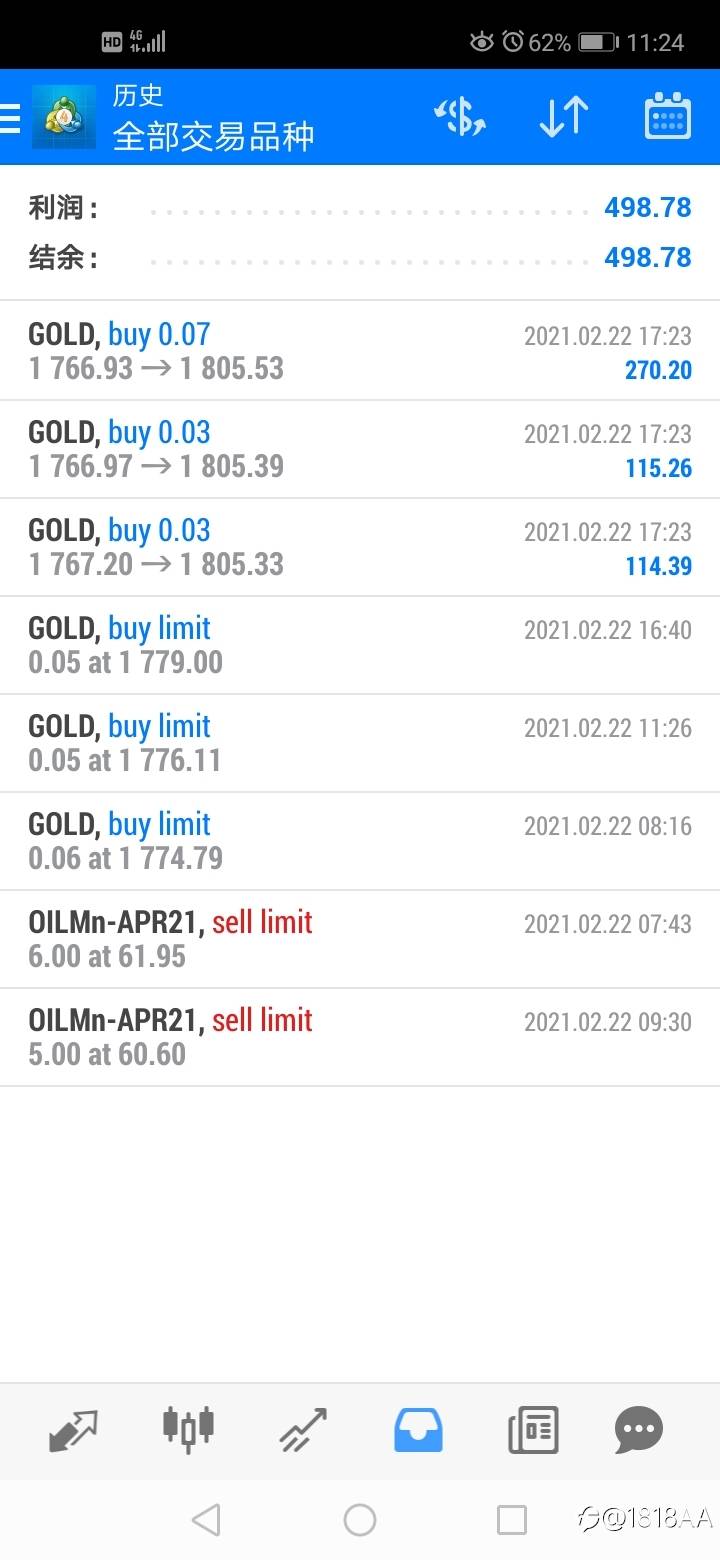Open the calendar date range picker
Image resolution: width=720 pixels, height=1560 pixels.
667,118
